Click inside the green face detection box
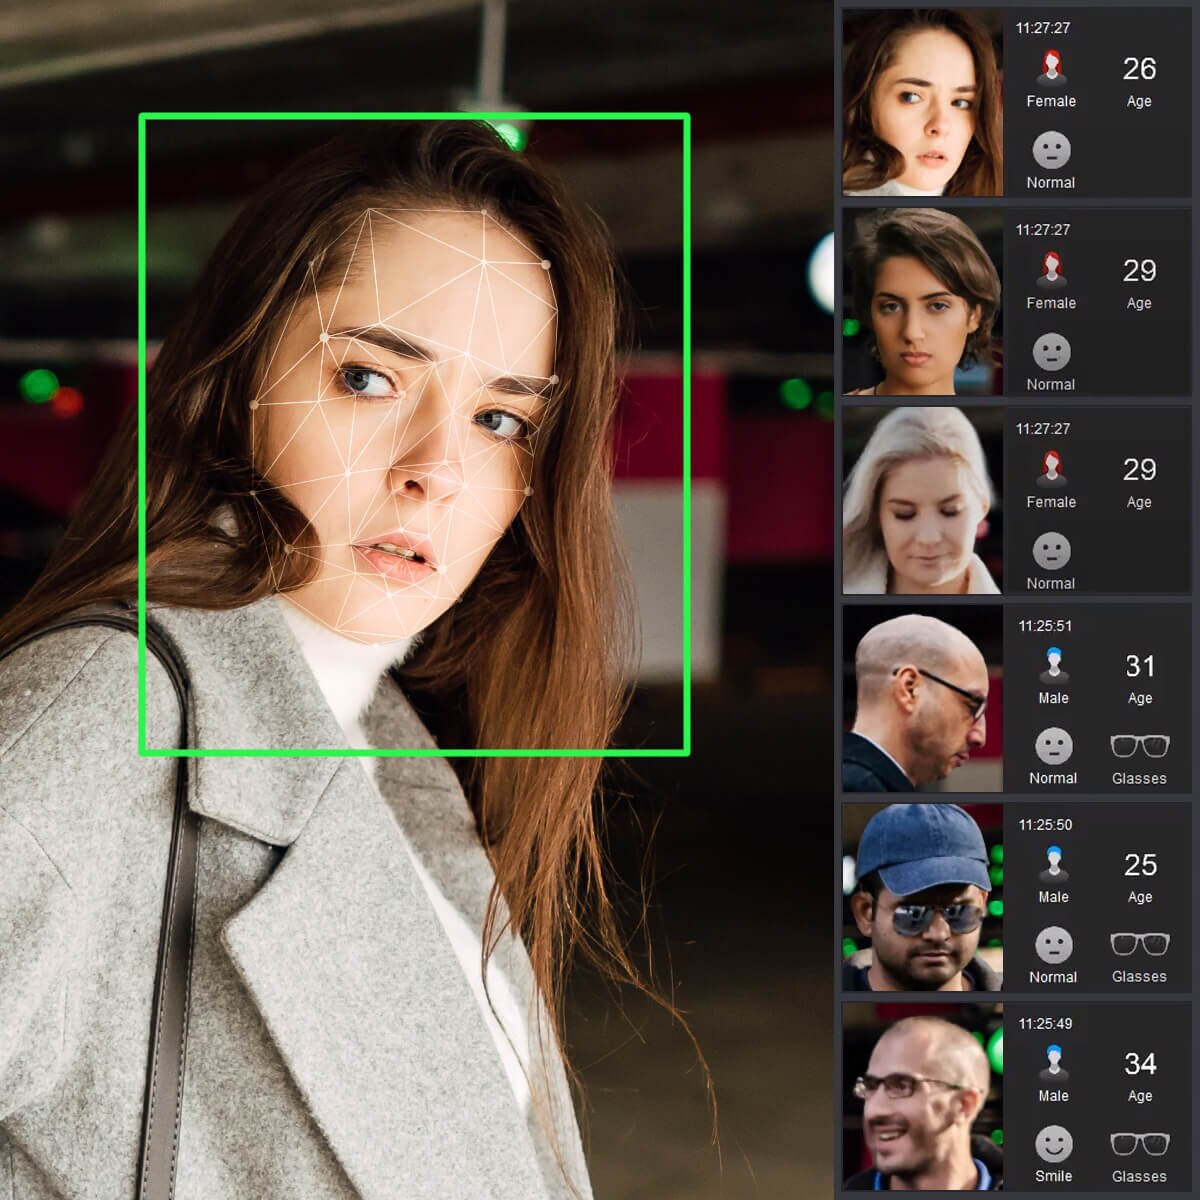 point(414,434)
